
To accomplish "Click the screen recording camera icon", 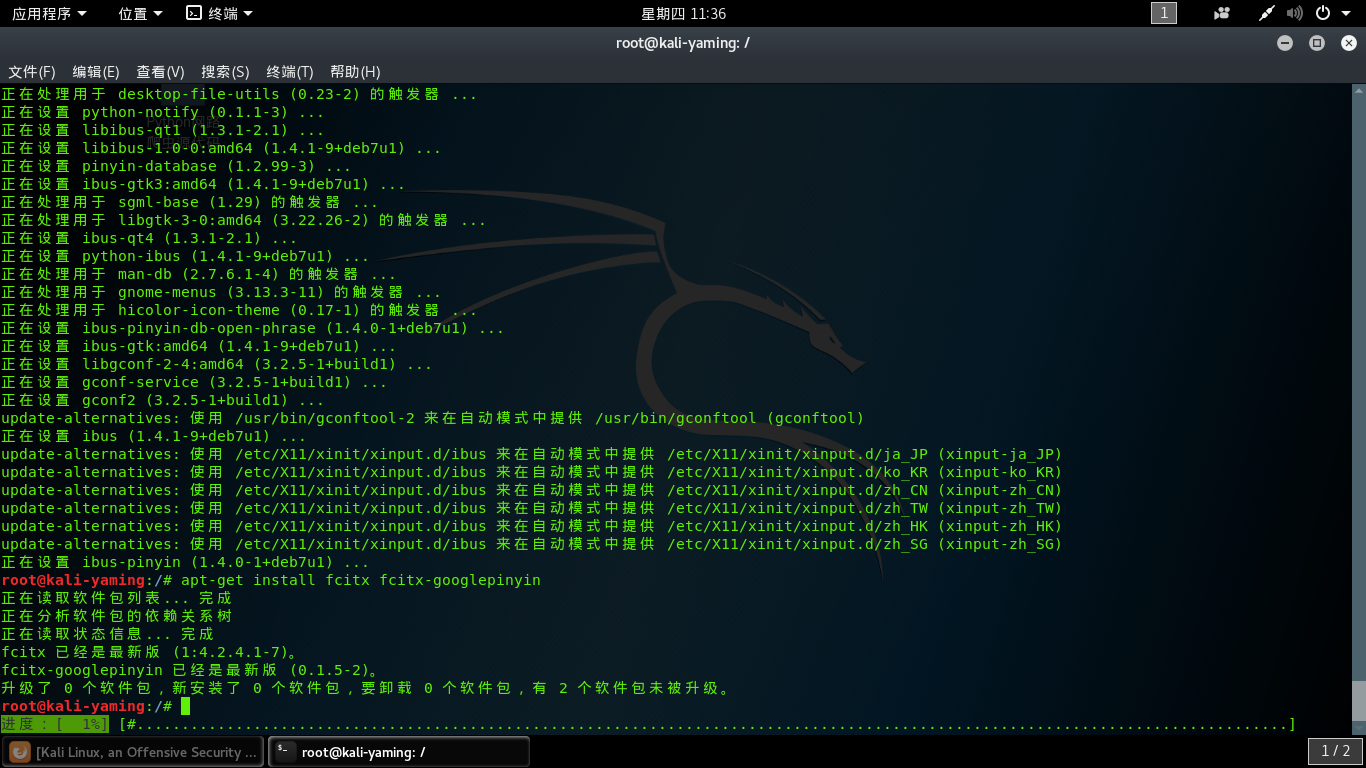I will [x=1221, y=13].
